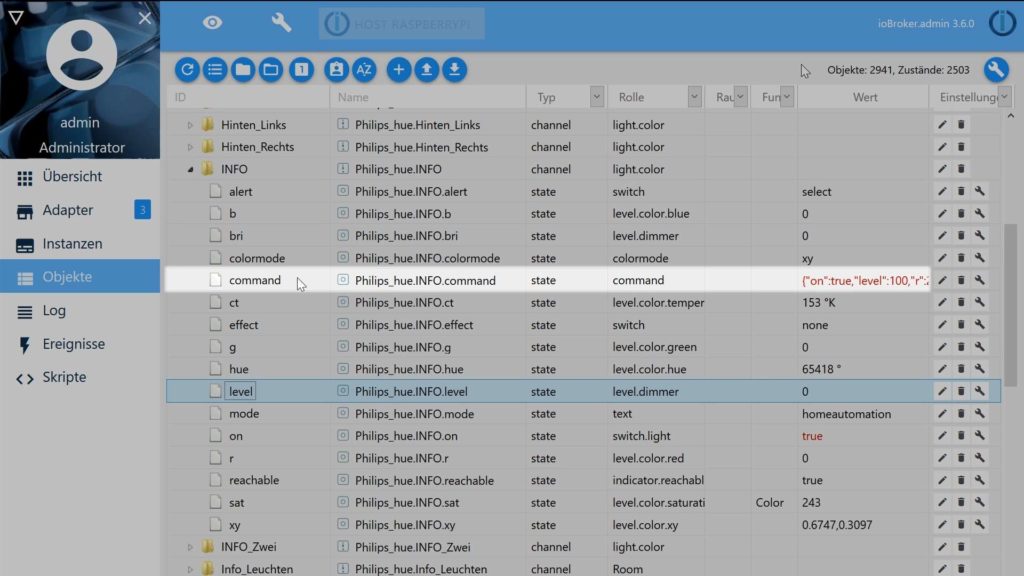
Task: Add a new object with plus button
Action: [398, 70]
